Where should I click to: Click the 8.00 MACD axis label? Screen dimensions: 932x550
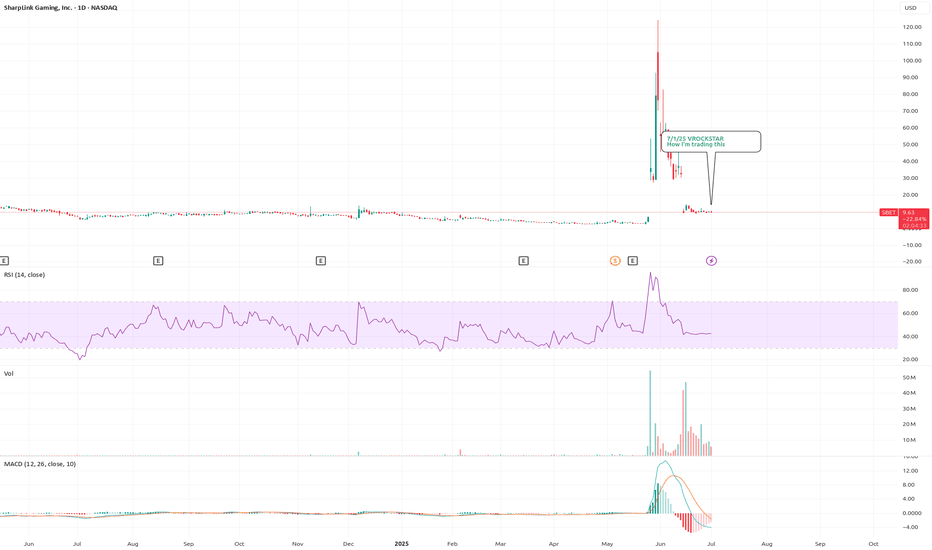click(909, 485)
